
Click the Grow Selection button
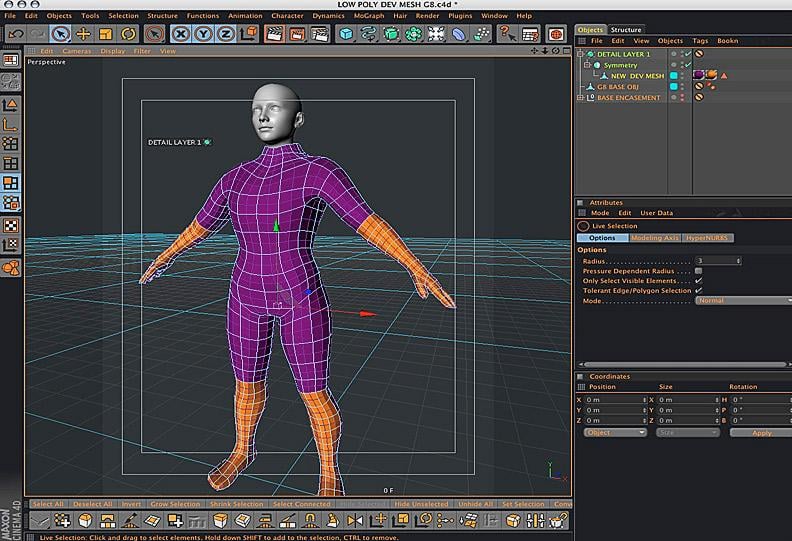(174, 504)
